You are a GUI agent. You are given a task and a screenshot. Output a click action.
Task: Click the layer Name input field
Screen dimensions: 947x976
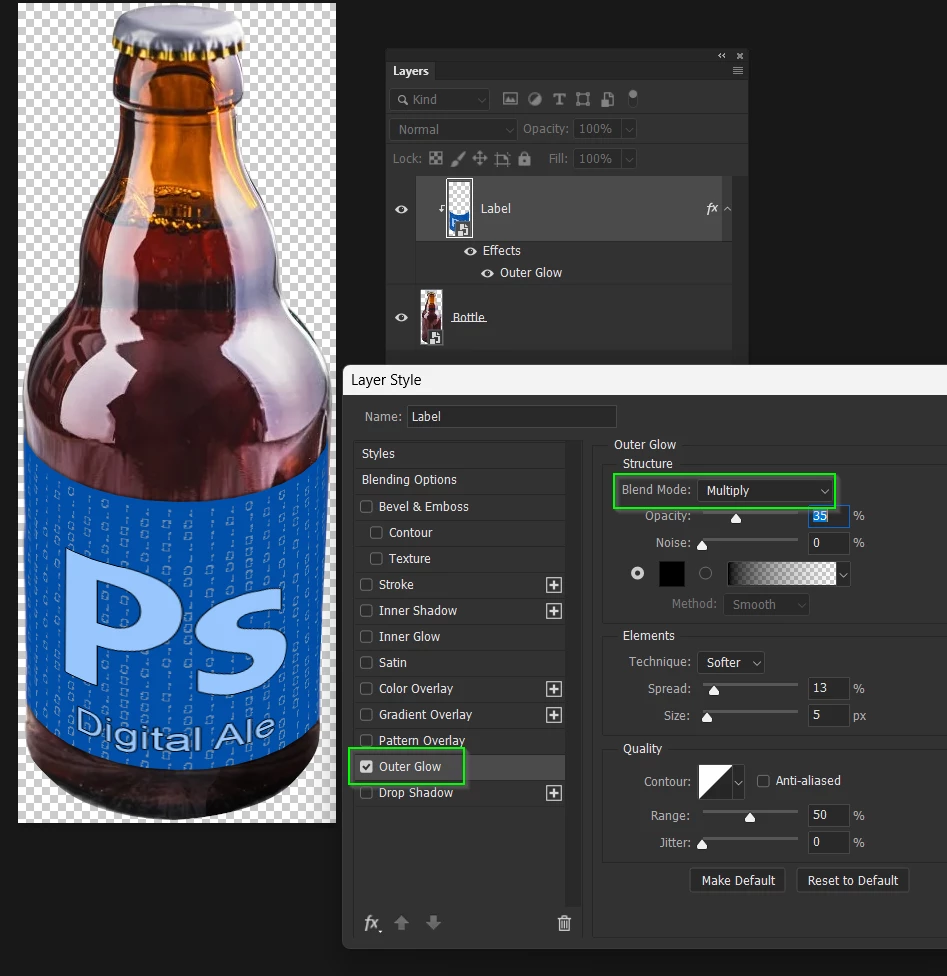pos(512,416)
